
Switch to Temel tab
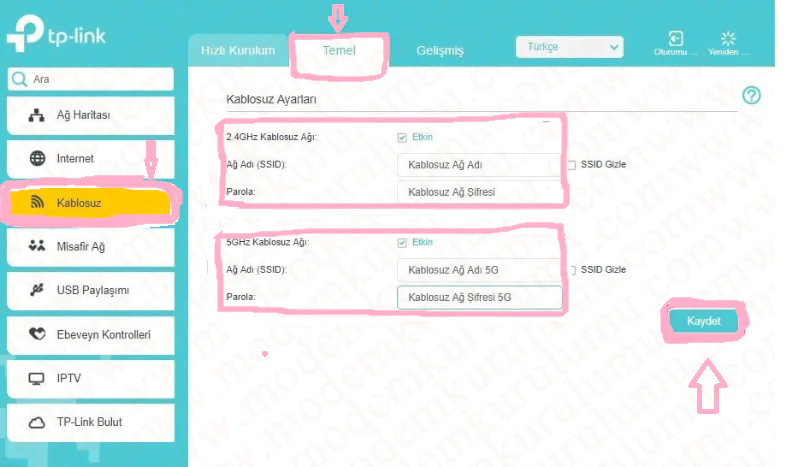pos(339,50)
